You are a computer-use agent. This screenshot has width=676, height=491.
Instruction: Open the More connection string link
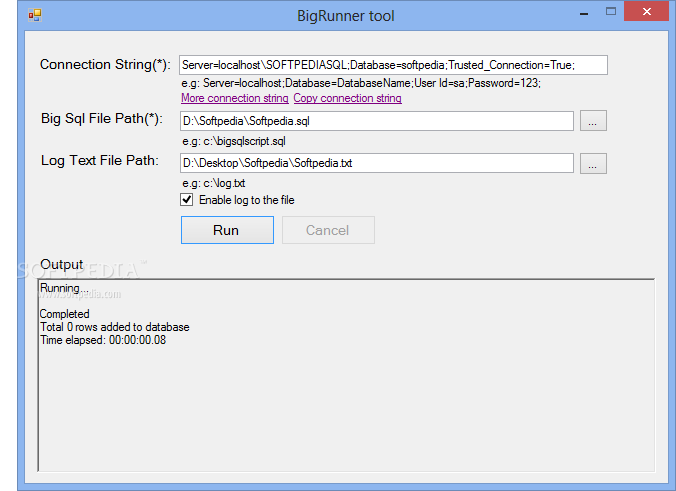tap(234, 99)
